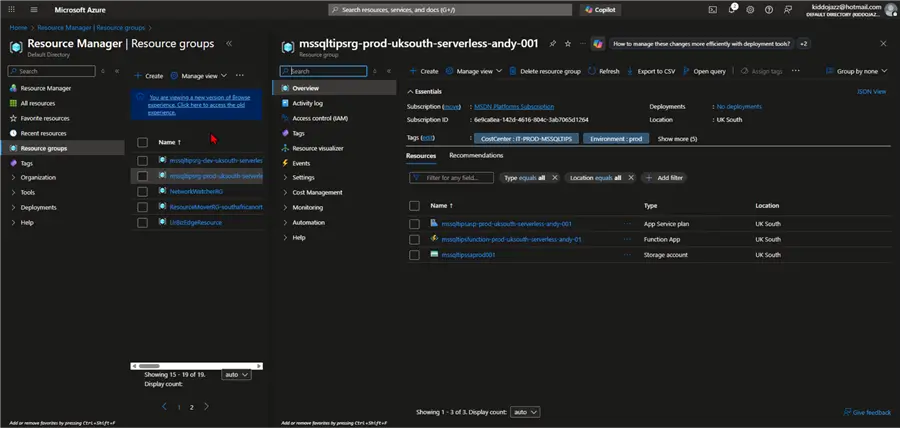
Task: Select all resource groups via the header checkbox
Action: click(x=142, y=142)
